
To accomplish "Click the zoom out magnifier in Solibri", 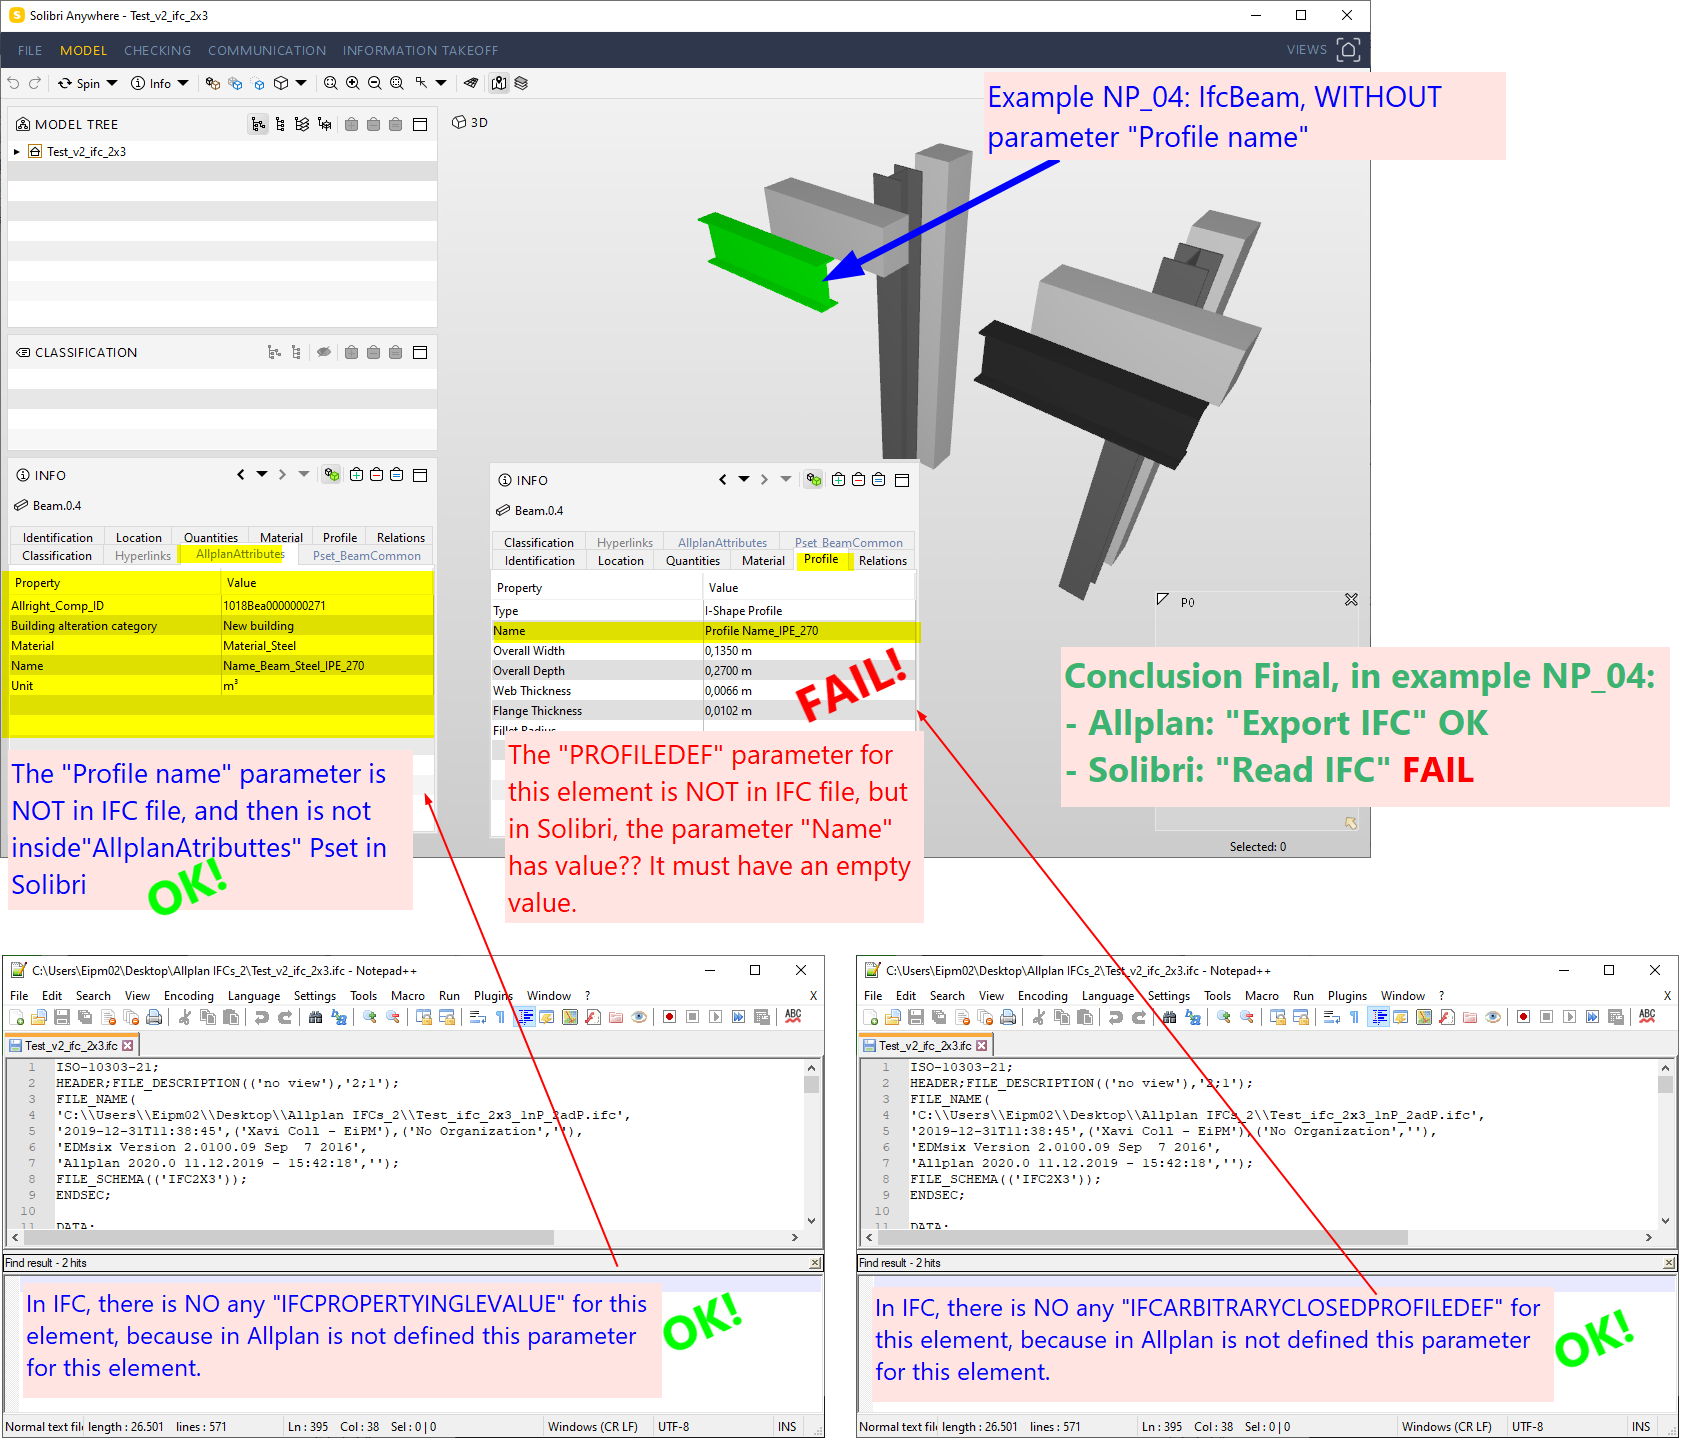I will 375,83.
